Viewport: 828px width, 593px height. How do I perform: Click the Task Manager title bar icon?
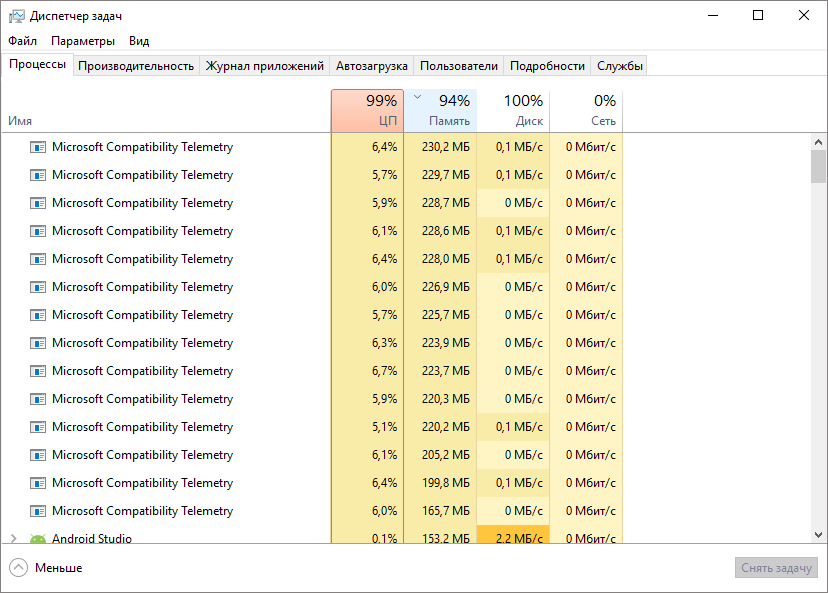17,16
